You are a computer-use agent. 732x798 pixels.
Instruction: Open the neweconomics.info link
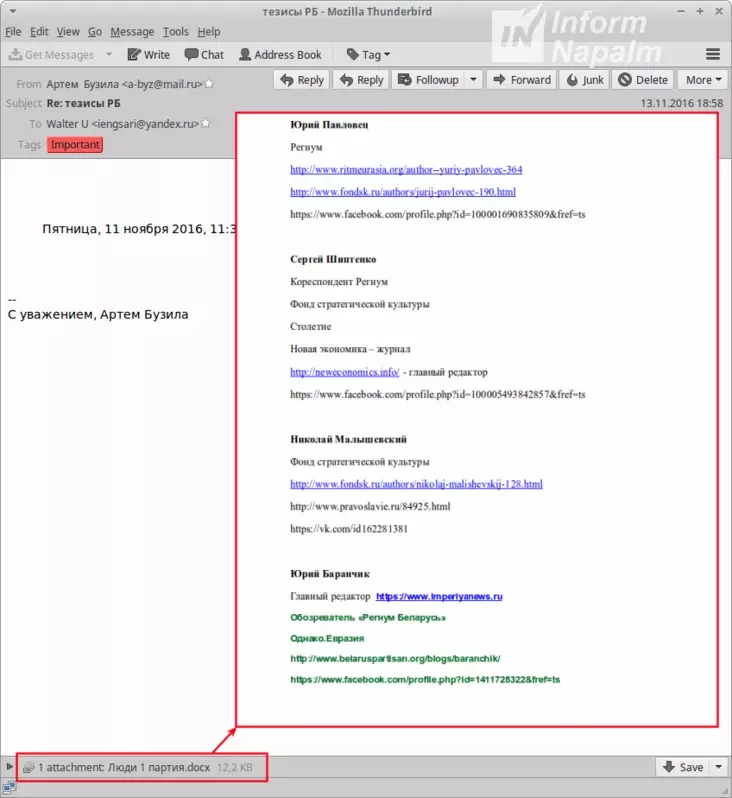[x=345, y=372]
